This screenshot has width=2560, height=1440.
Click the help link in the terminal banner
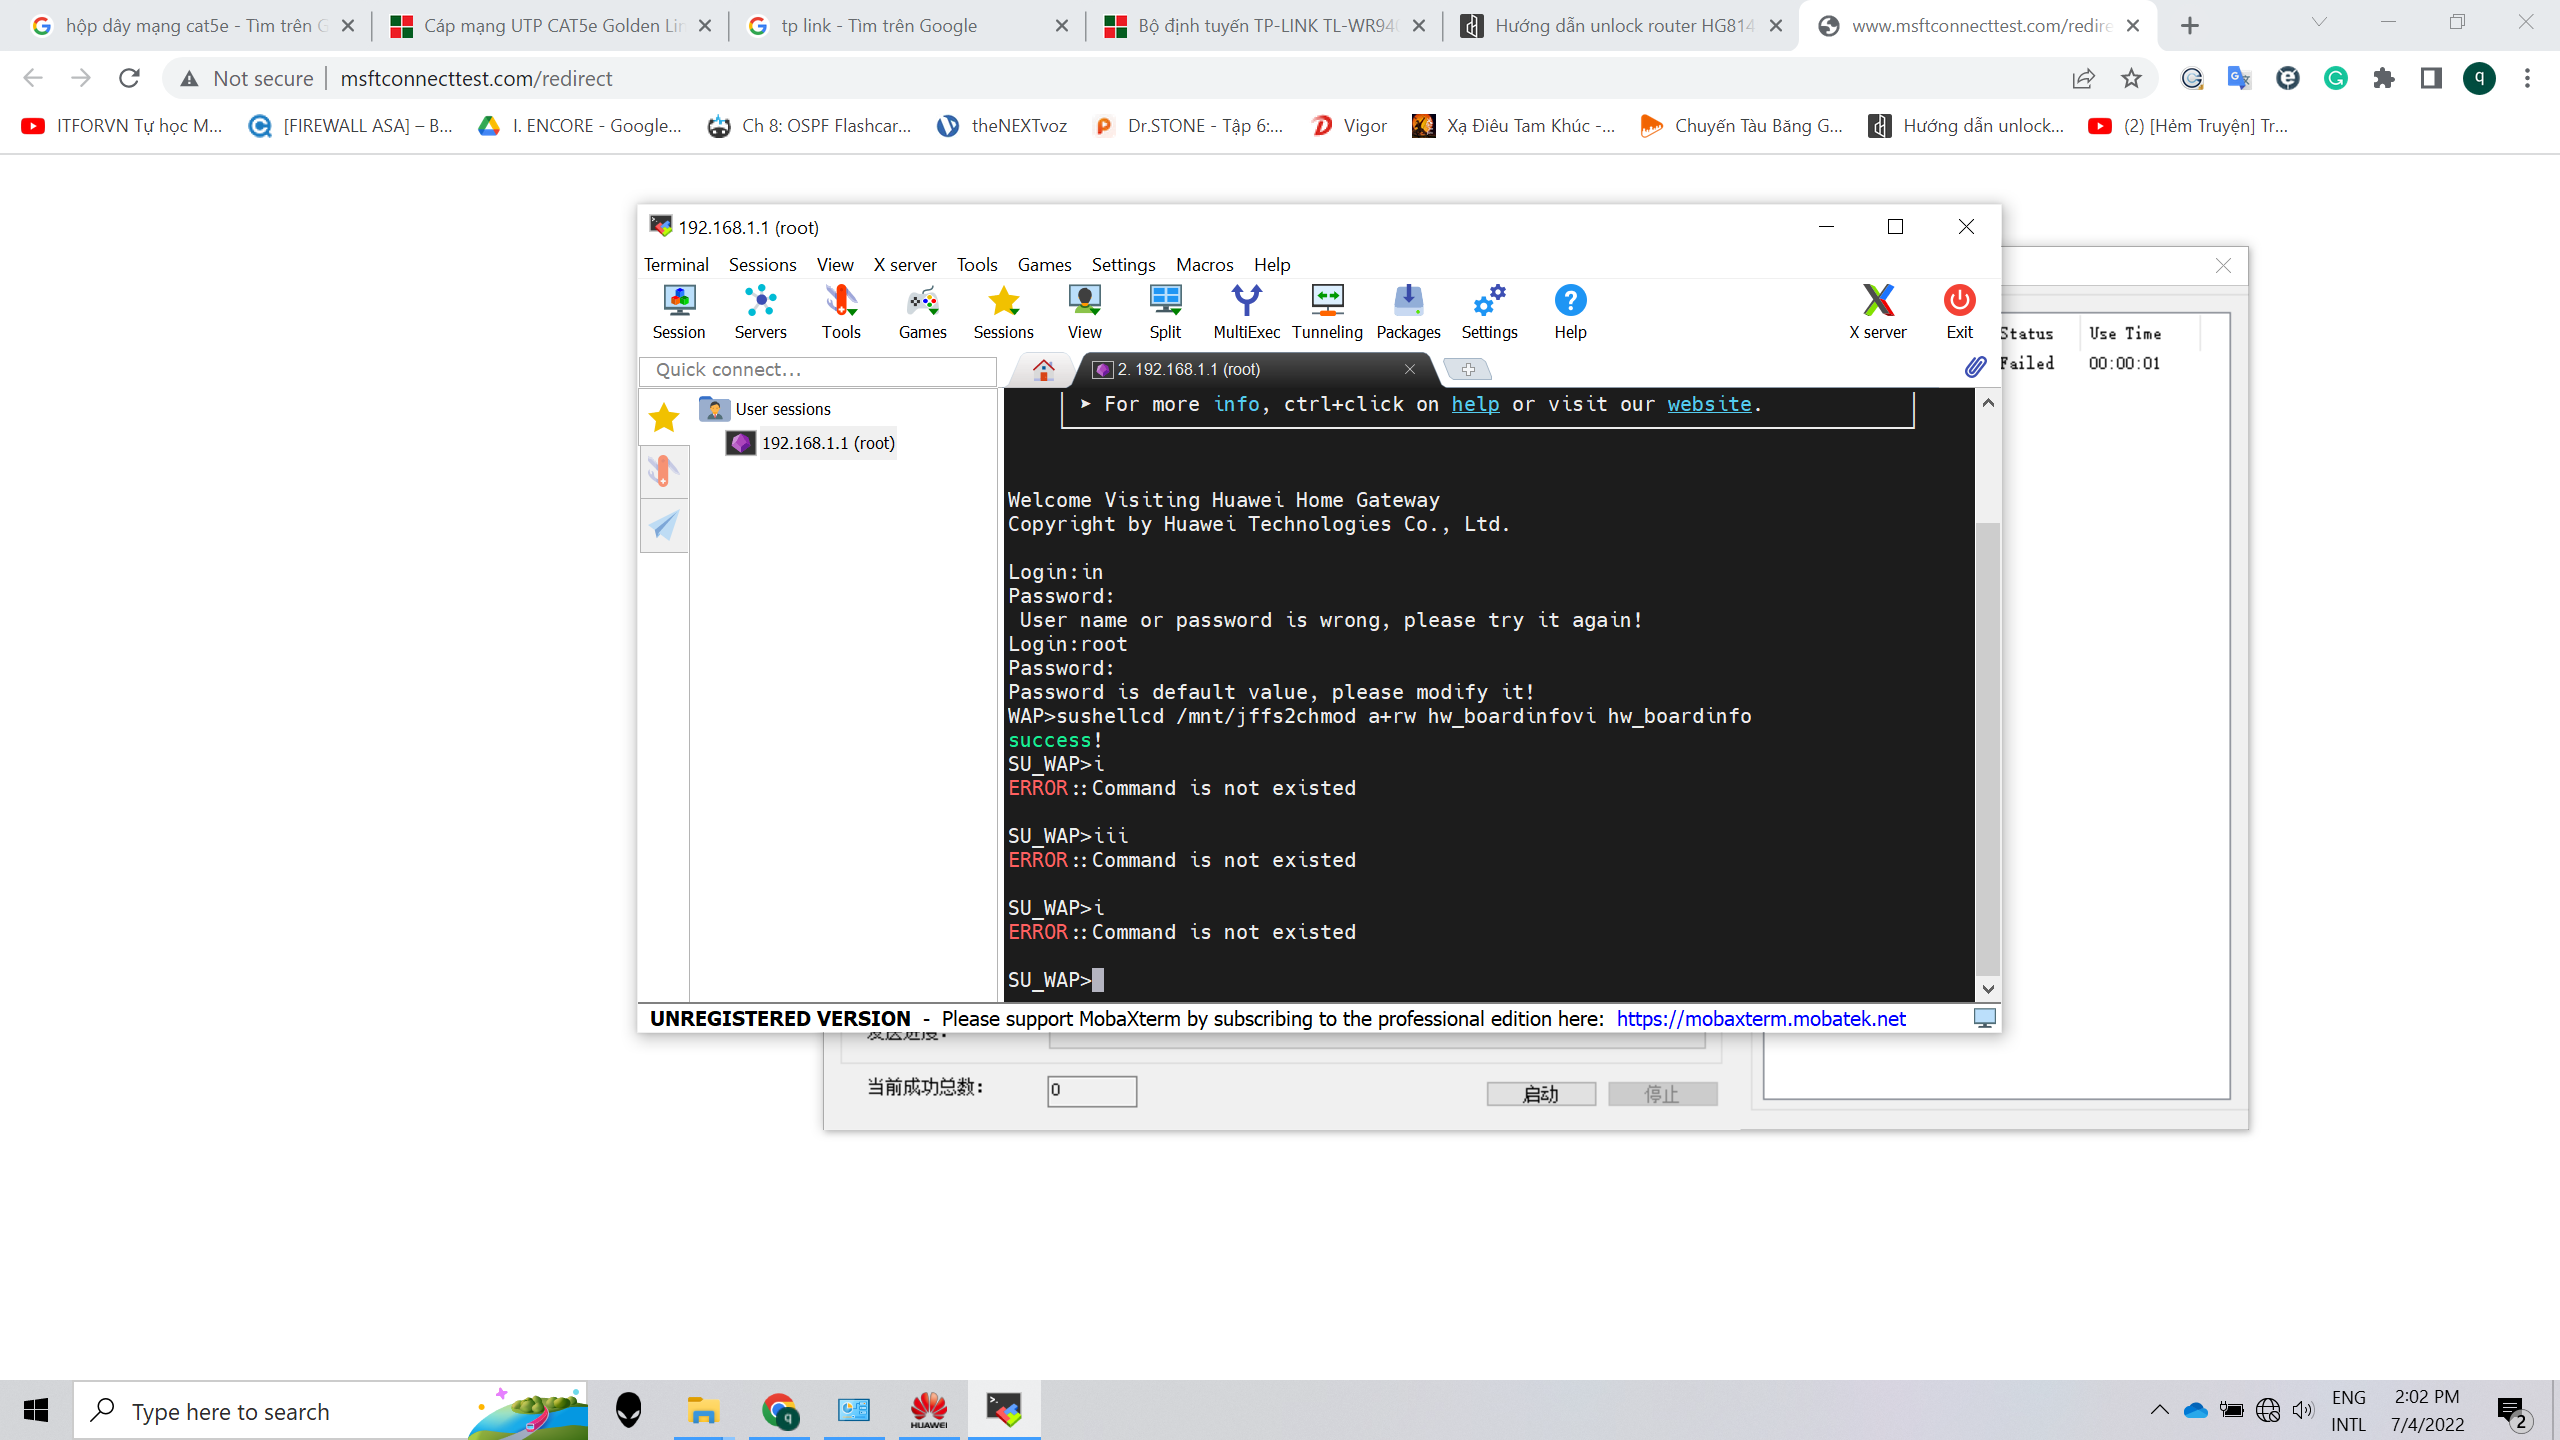click(x=1475, y=404)
